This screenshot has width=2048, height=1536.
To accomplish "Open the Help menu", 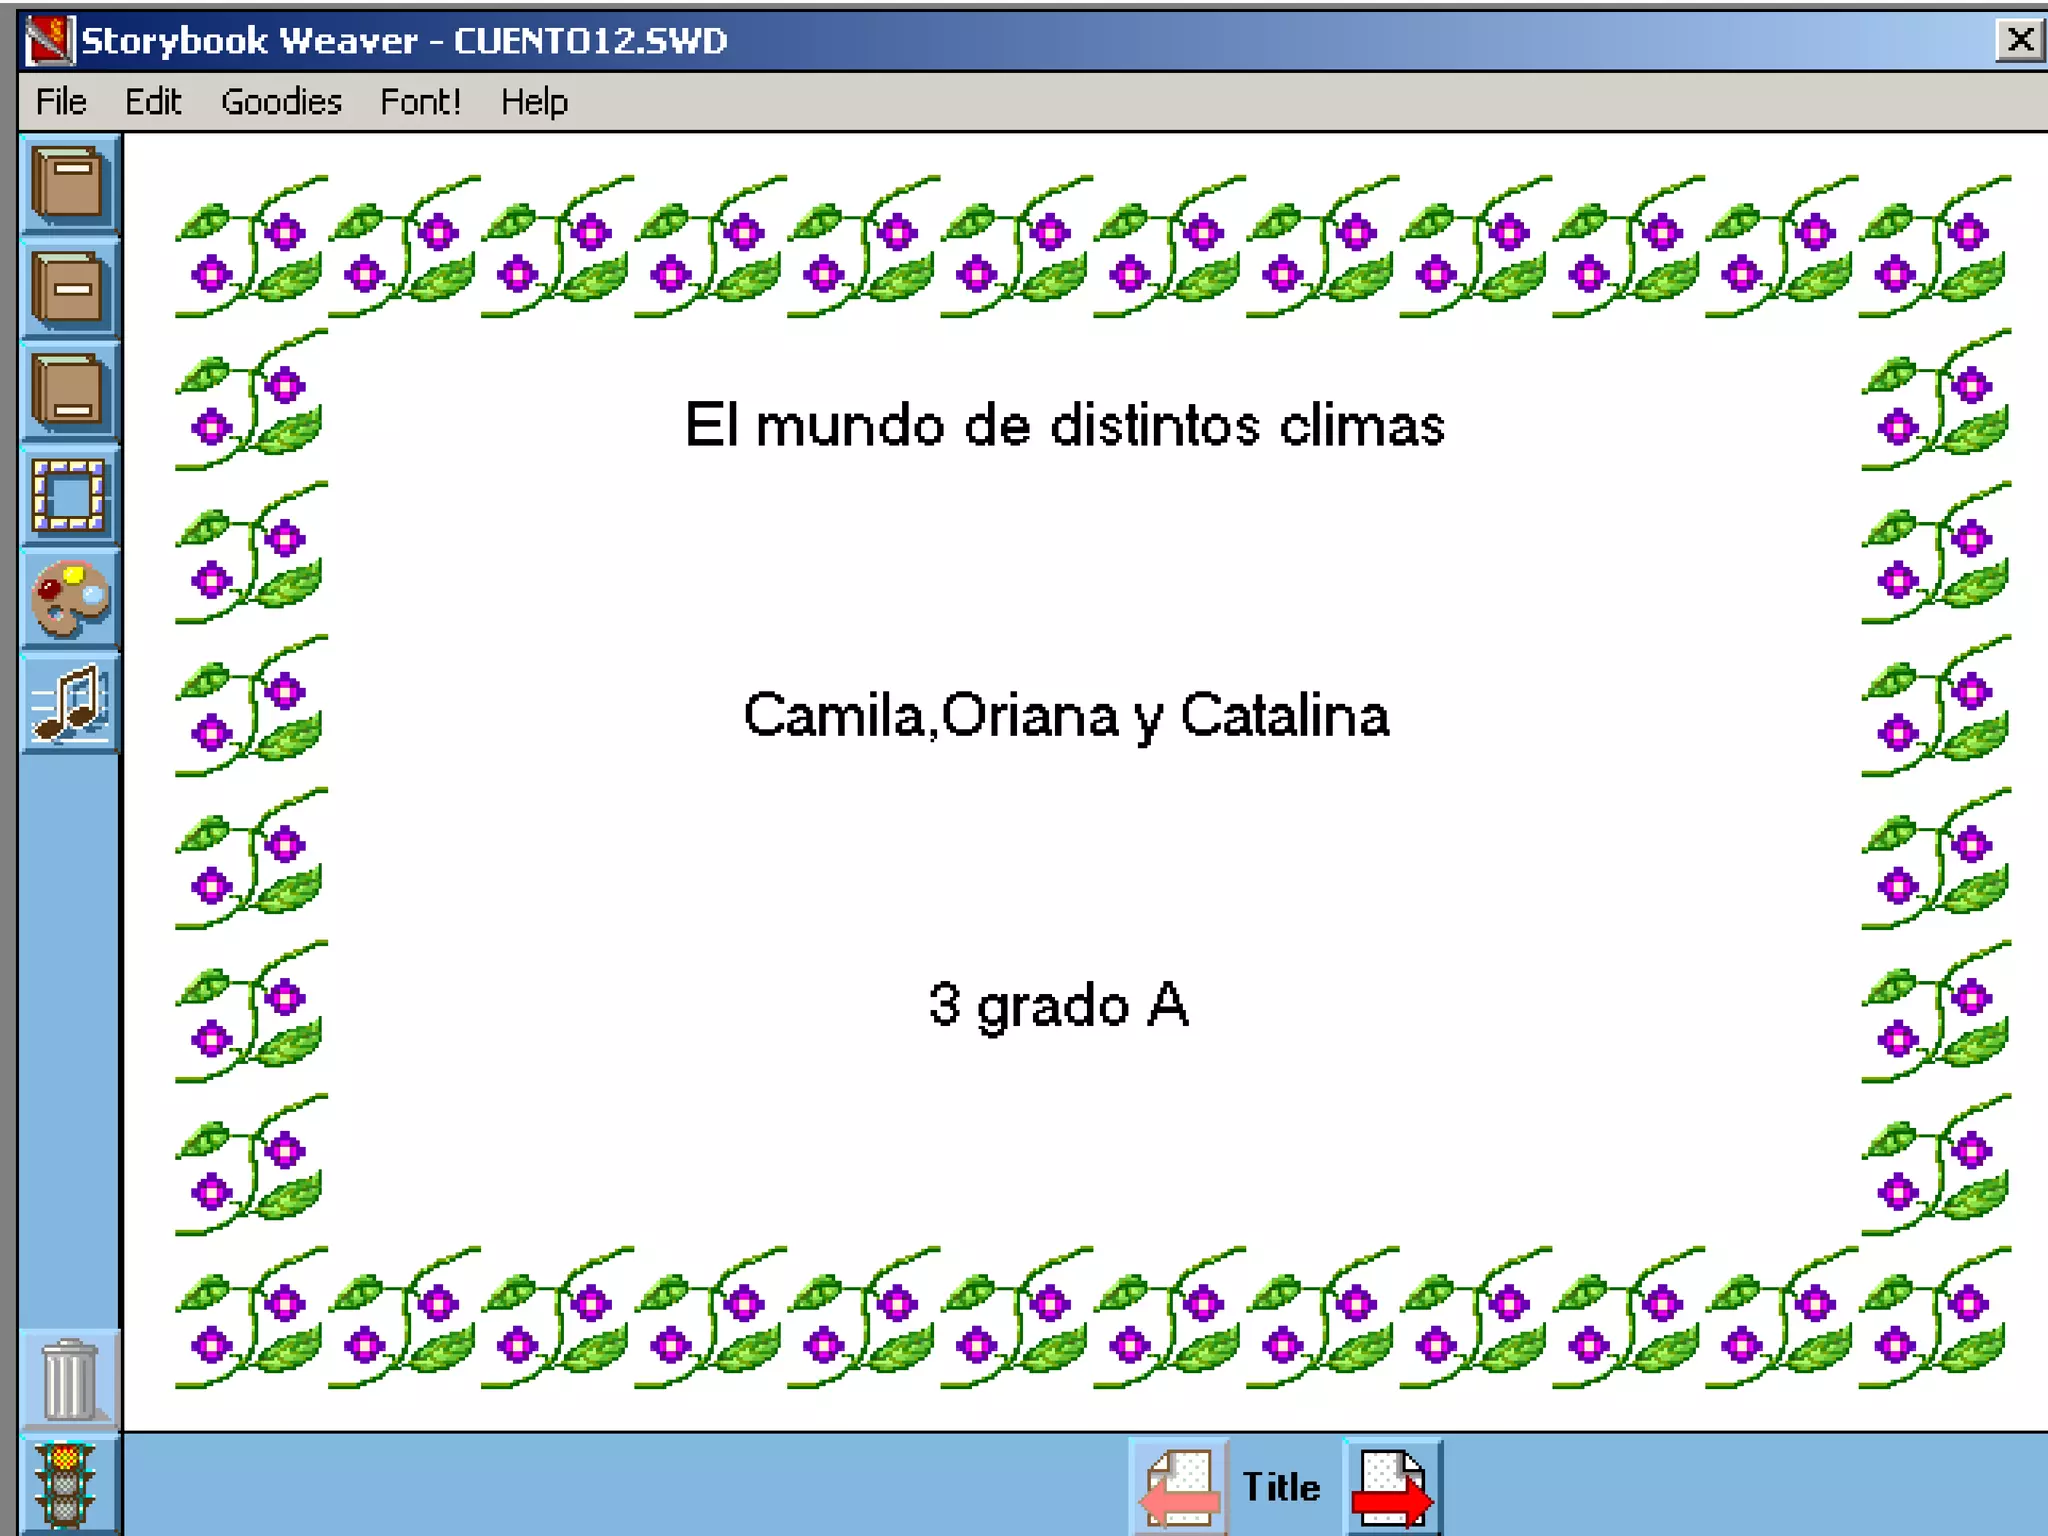I will tap(534, 102).
